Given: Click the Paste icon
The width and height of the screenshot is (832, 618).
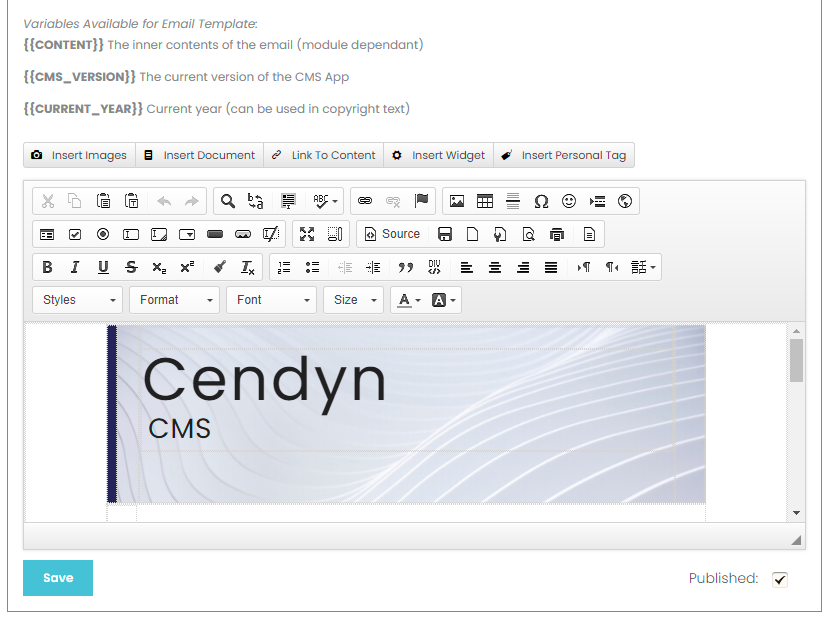Looking at the screenshot, I should [103, 201].
